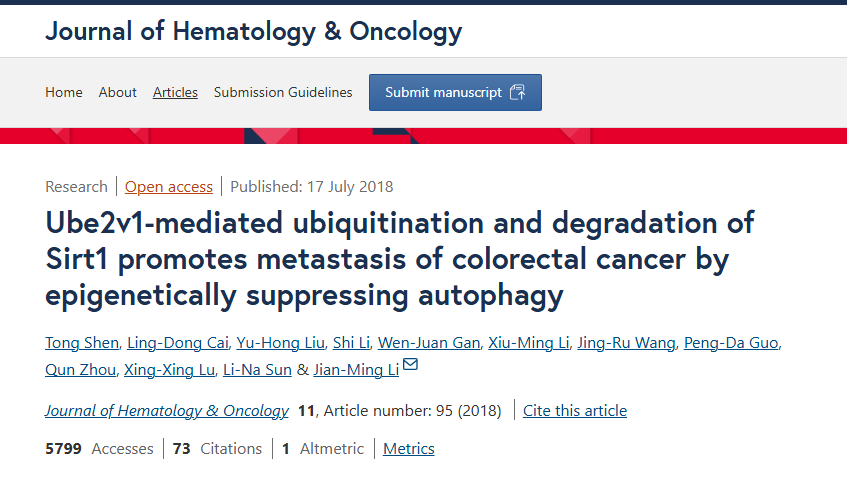Open author Wen-Juan Gan link
This screenshot has height=486, width=847.
[429, 343]
